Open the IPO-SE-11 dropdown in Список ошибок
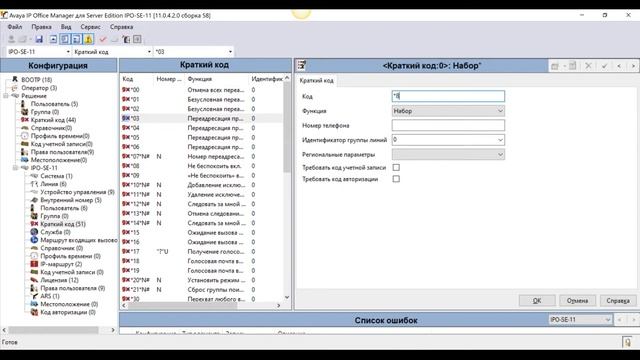 (x=607, y=320)
